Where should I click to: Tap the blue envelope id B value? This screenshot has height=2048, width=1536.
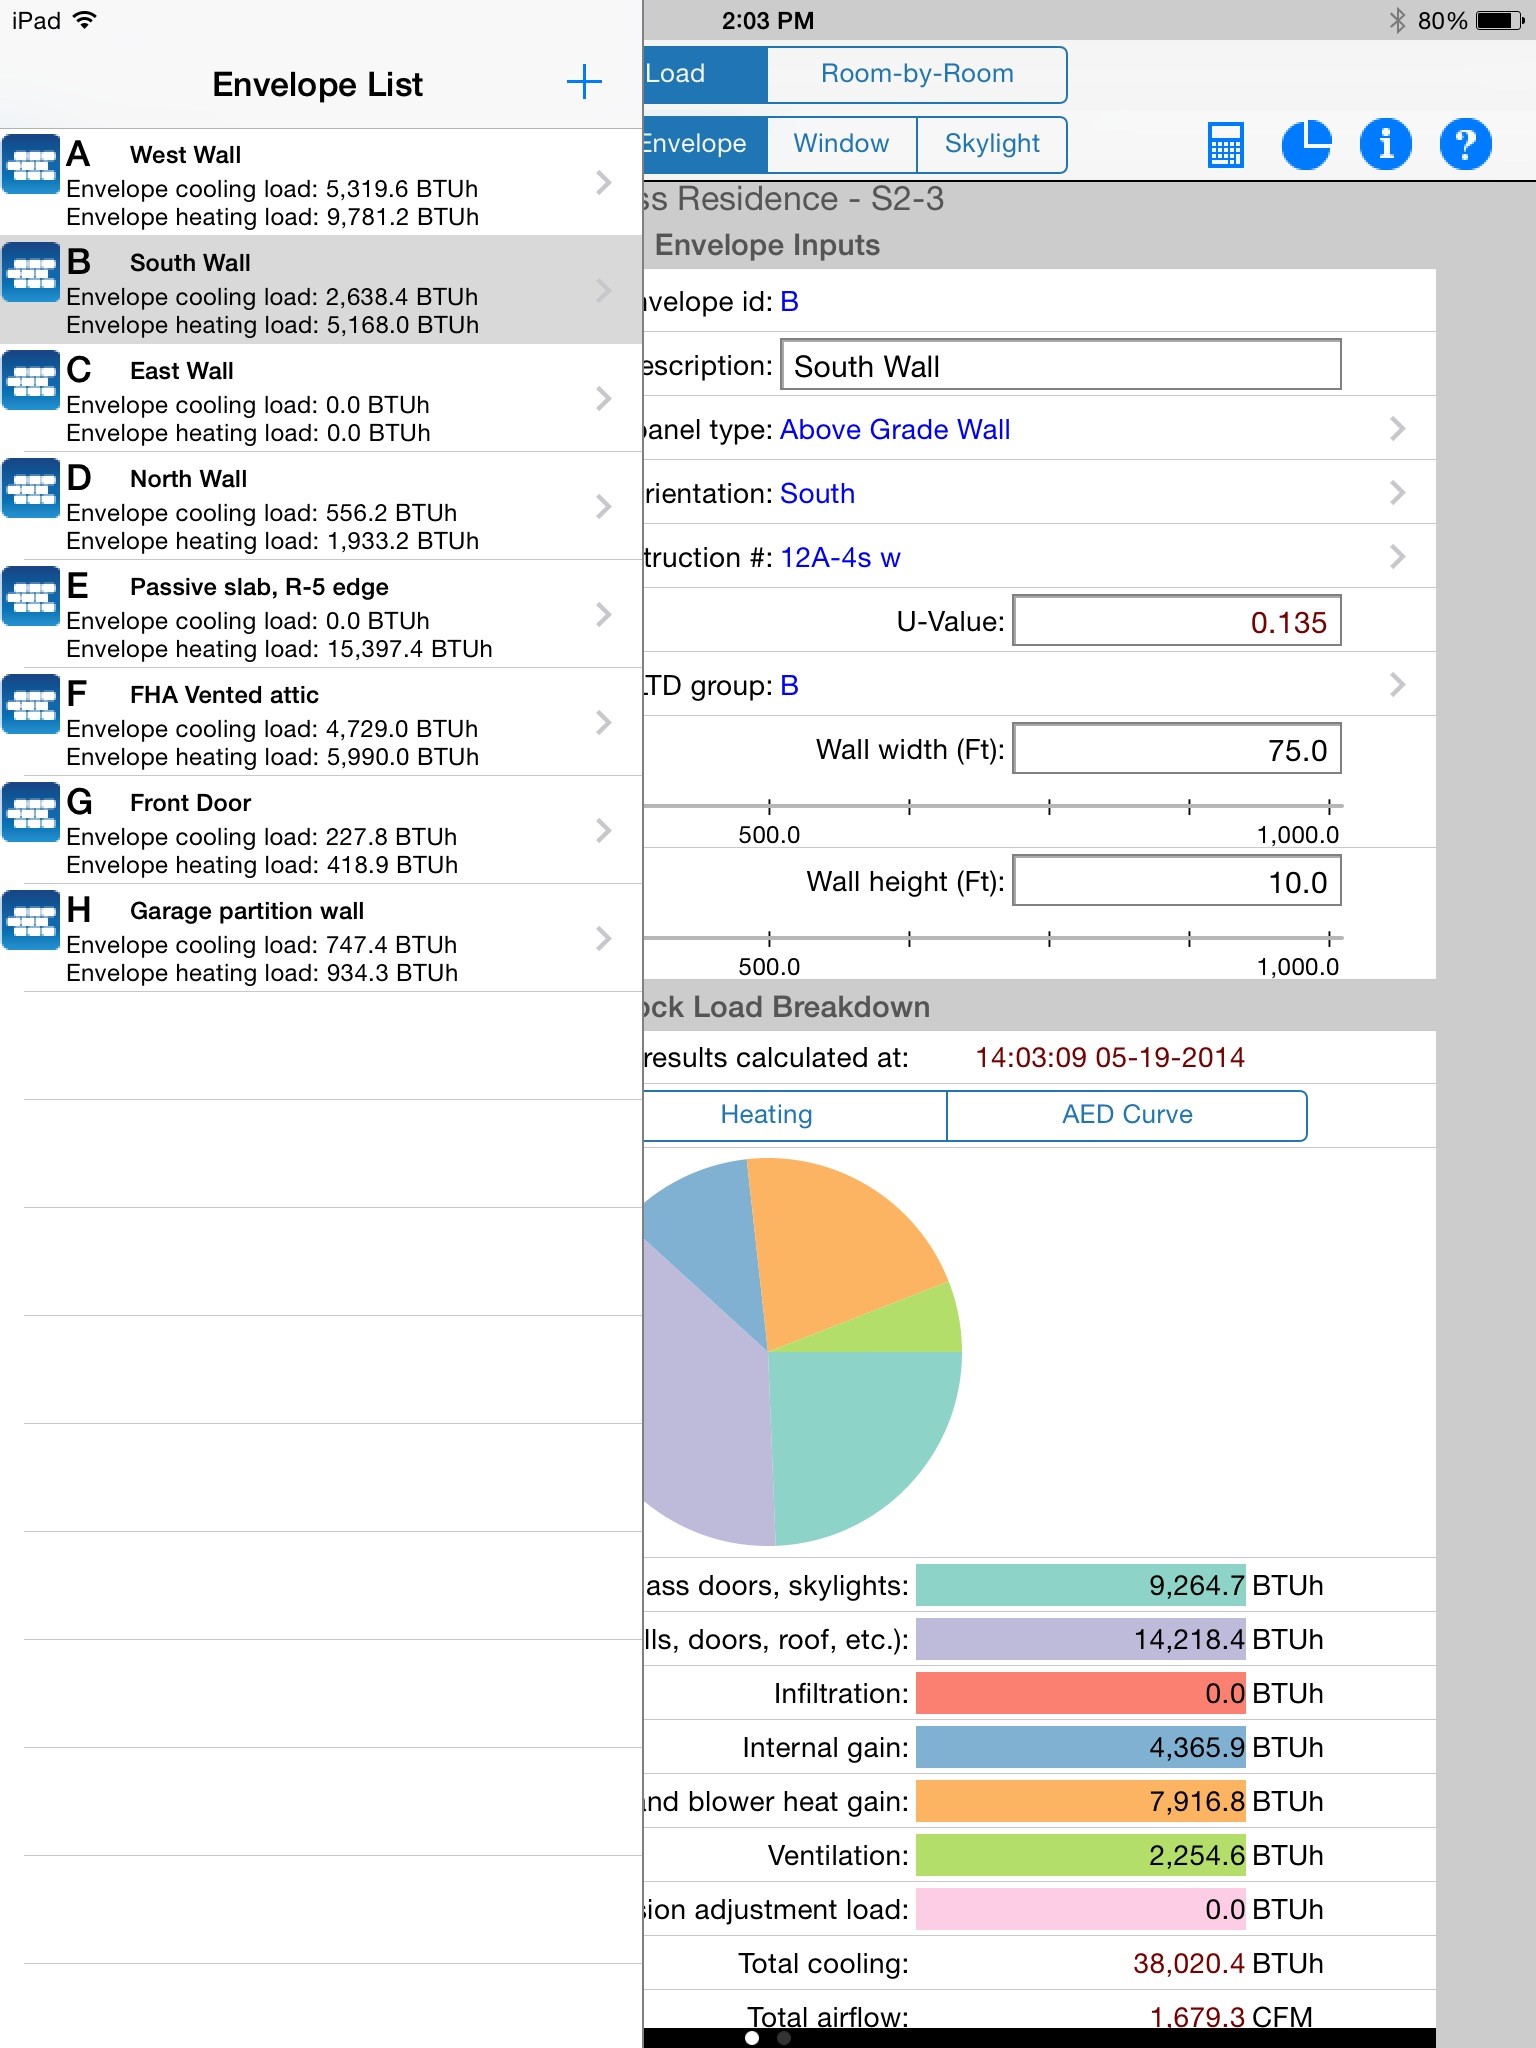click(789, 302)
